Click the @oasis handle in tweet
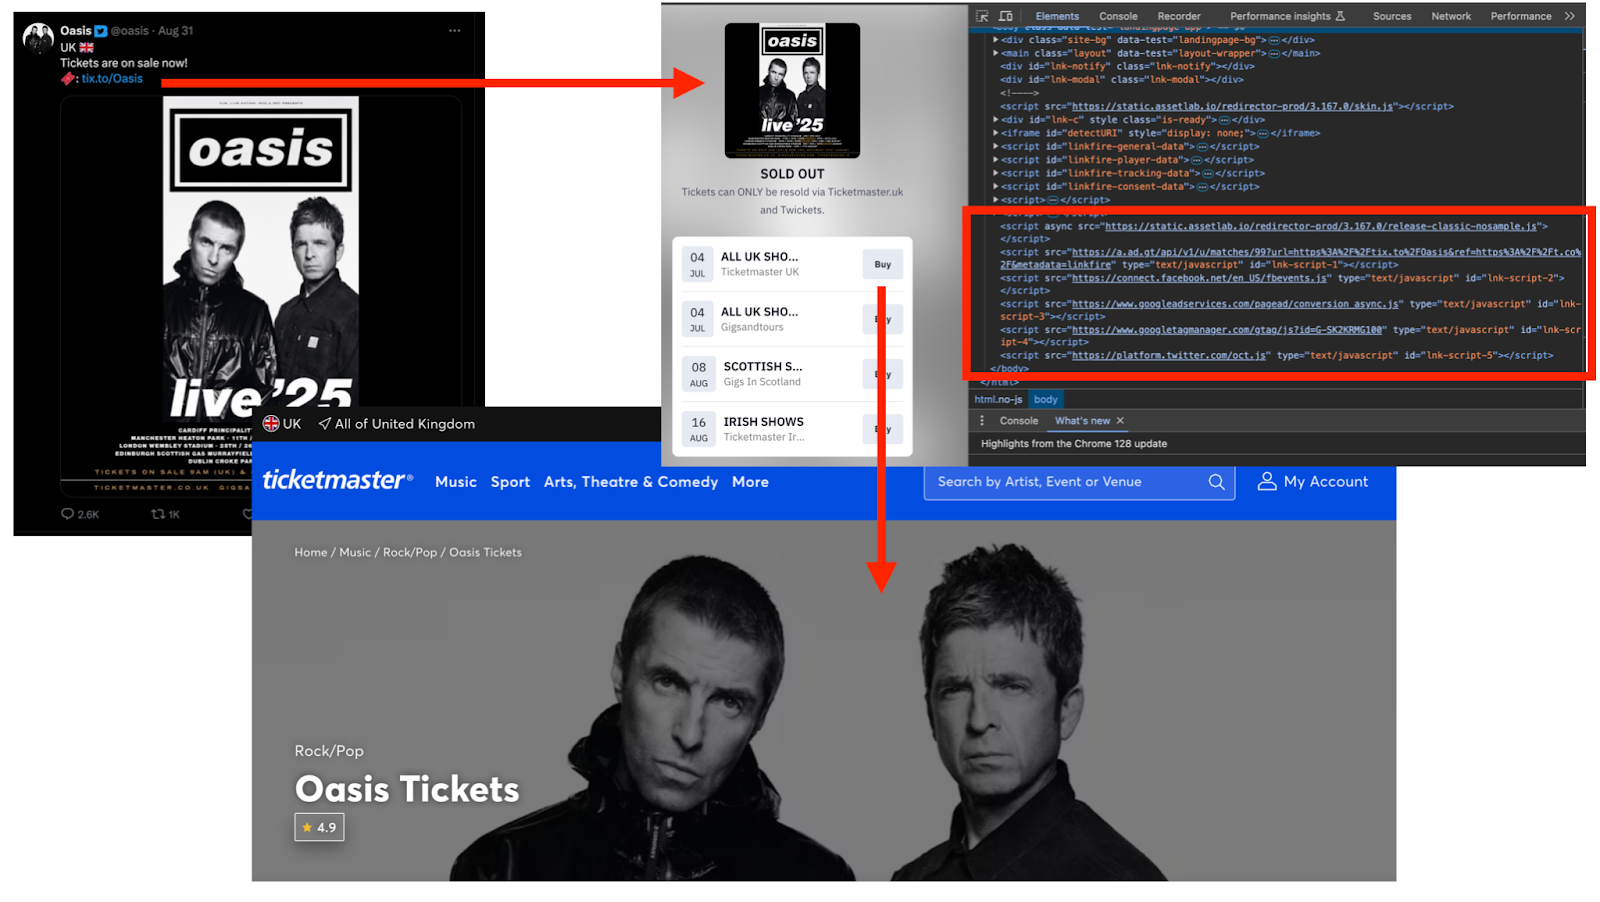Image resolution: width=1600 pixels, height=902 pixels. [130, 31]
